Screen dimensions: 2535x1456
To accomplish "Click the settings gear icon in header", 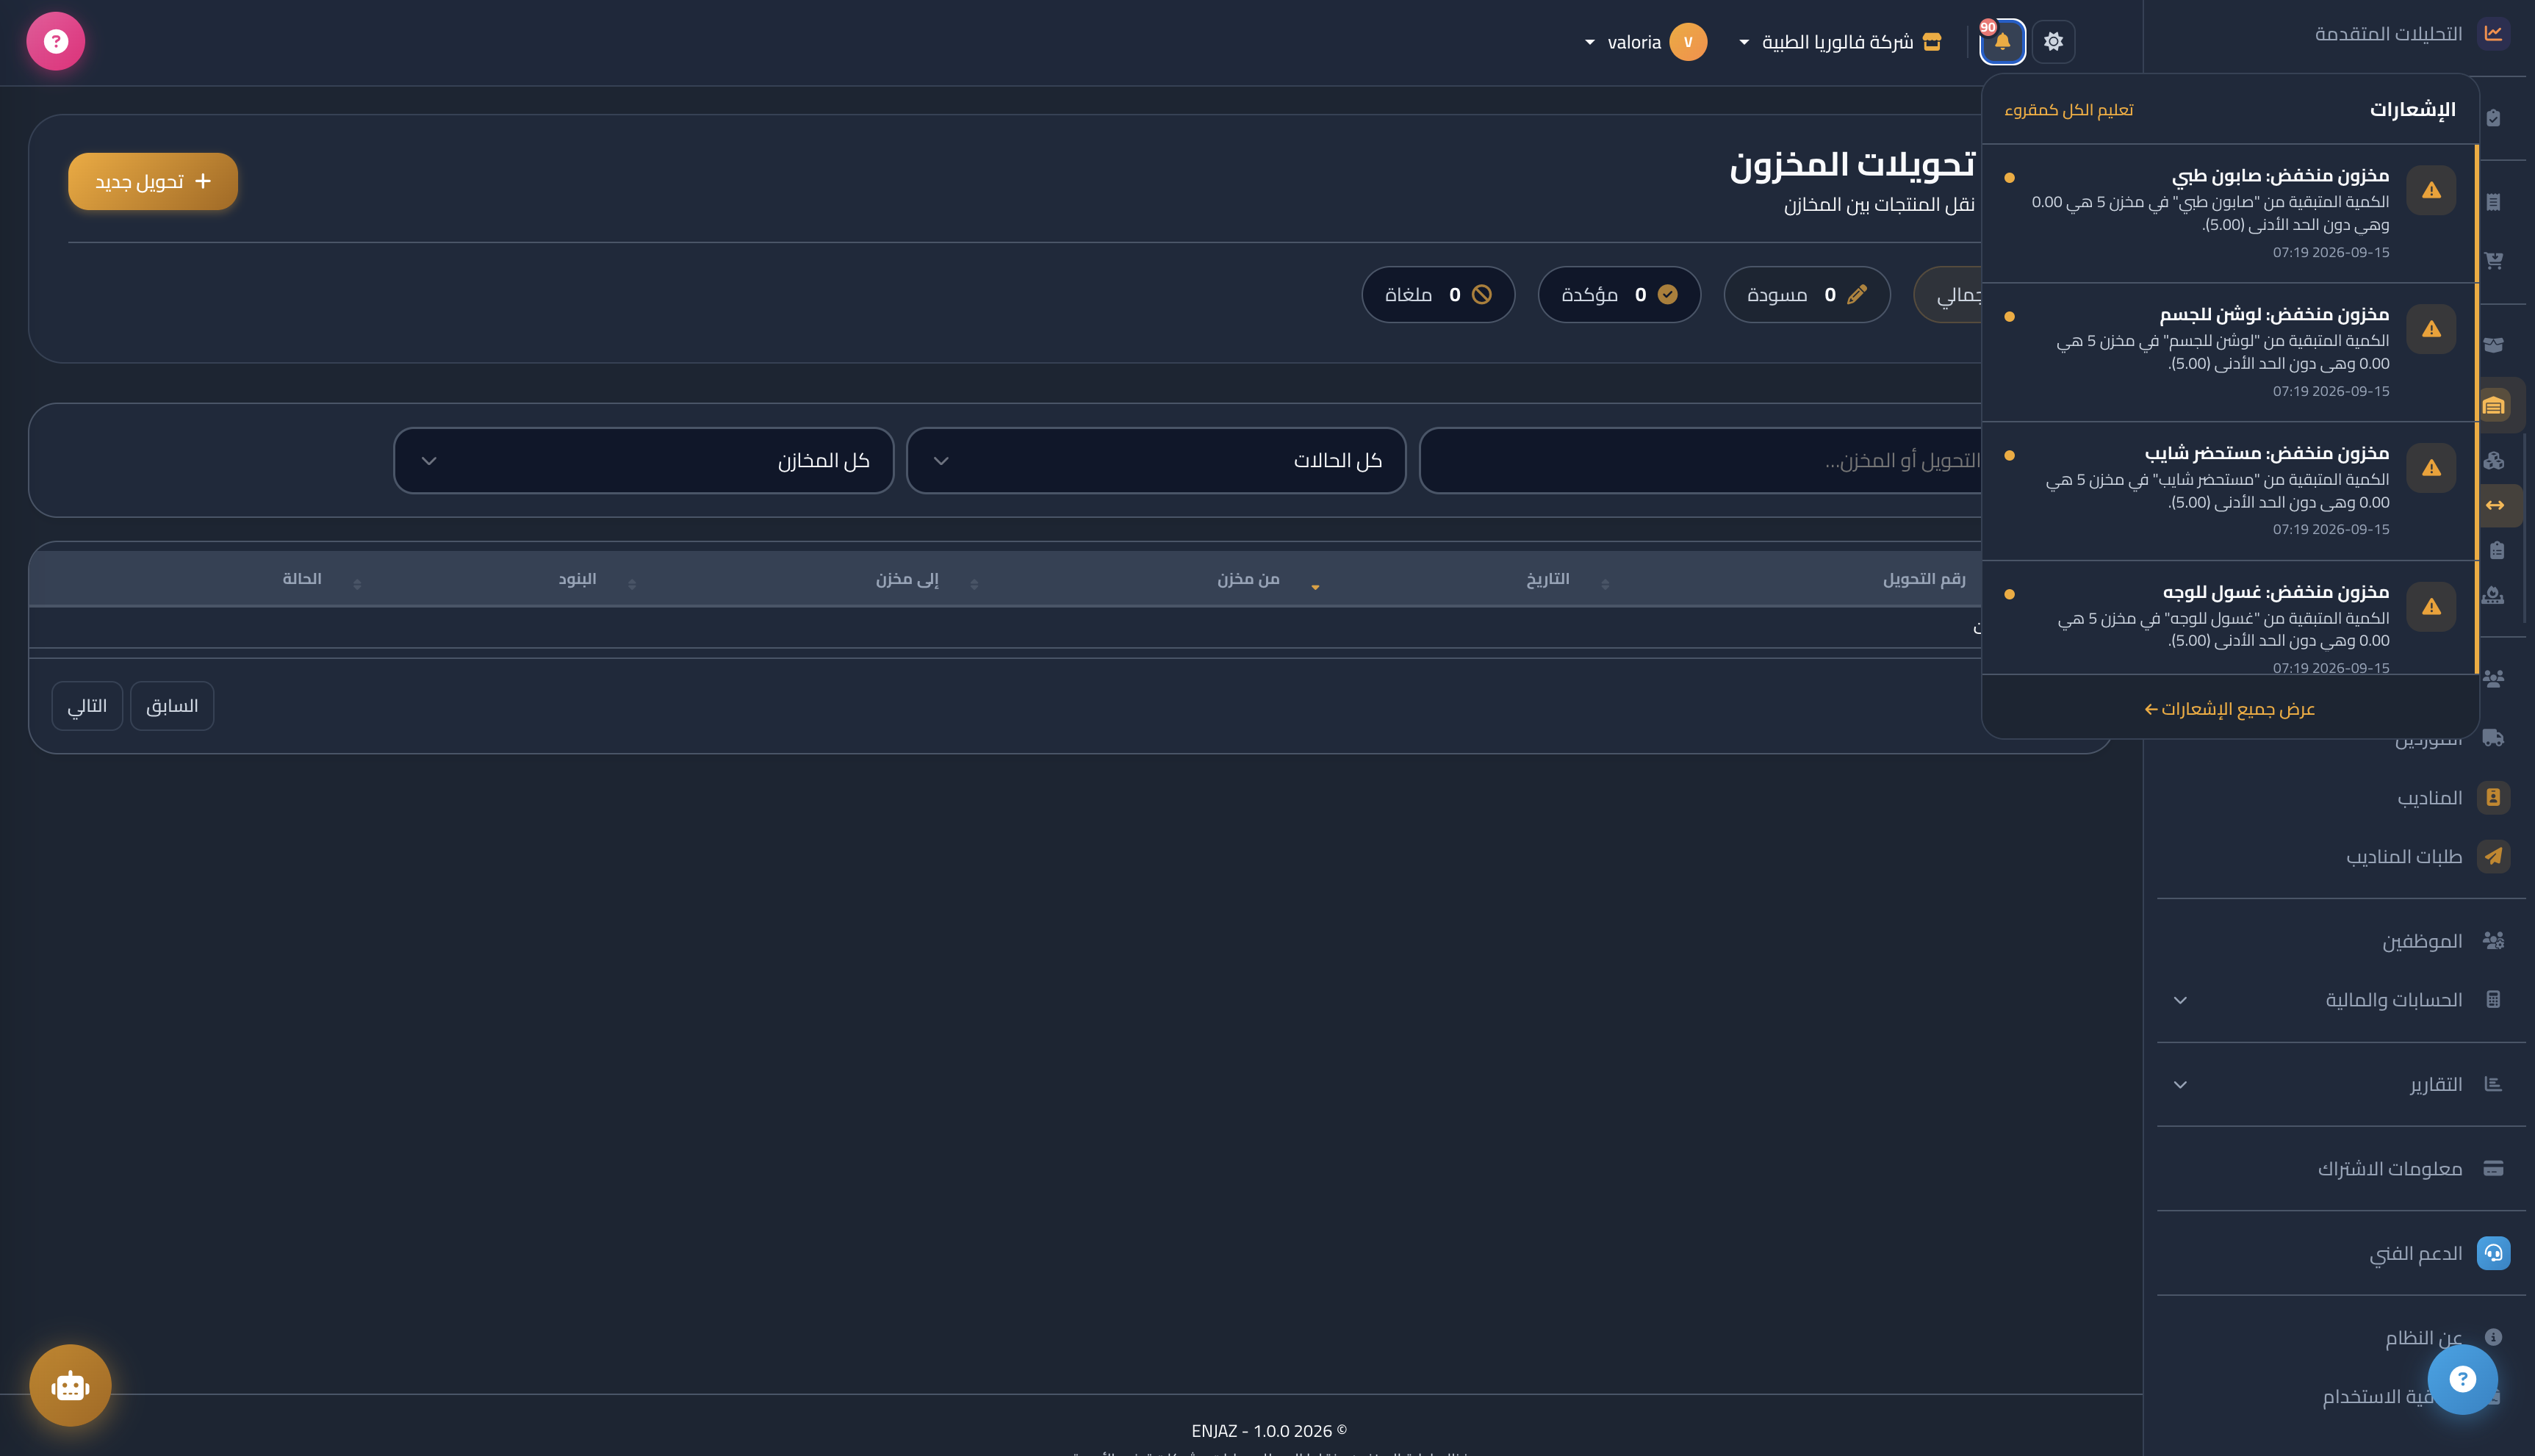I will coord(2053,42).
